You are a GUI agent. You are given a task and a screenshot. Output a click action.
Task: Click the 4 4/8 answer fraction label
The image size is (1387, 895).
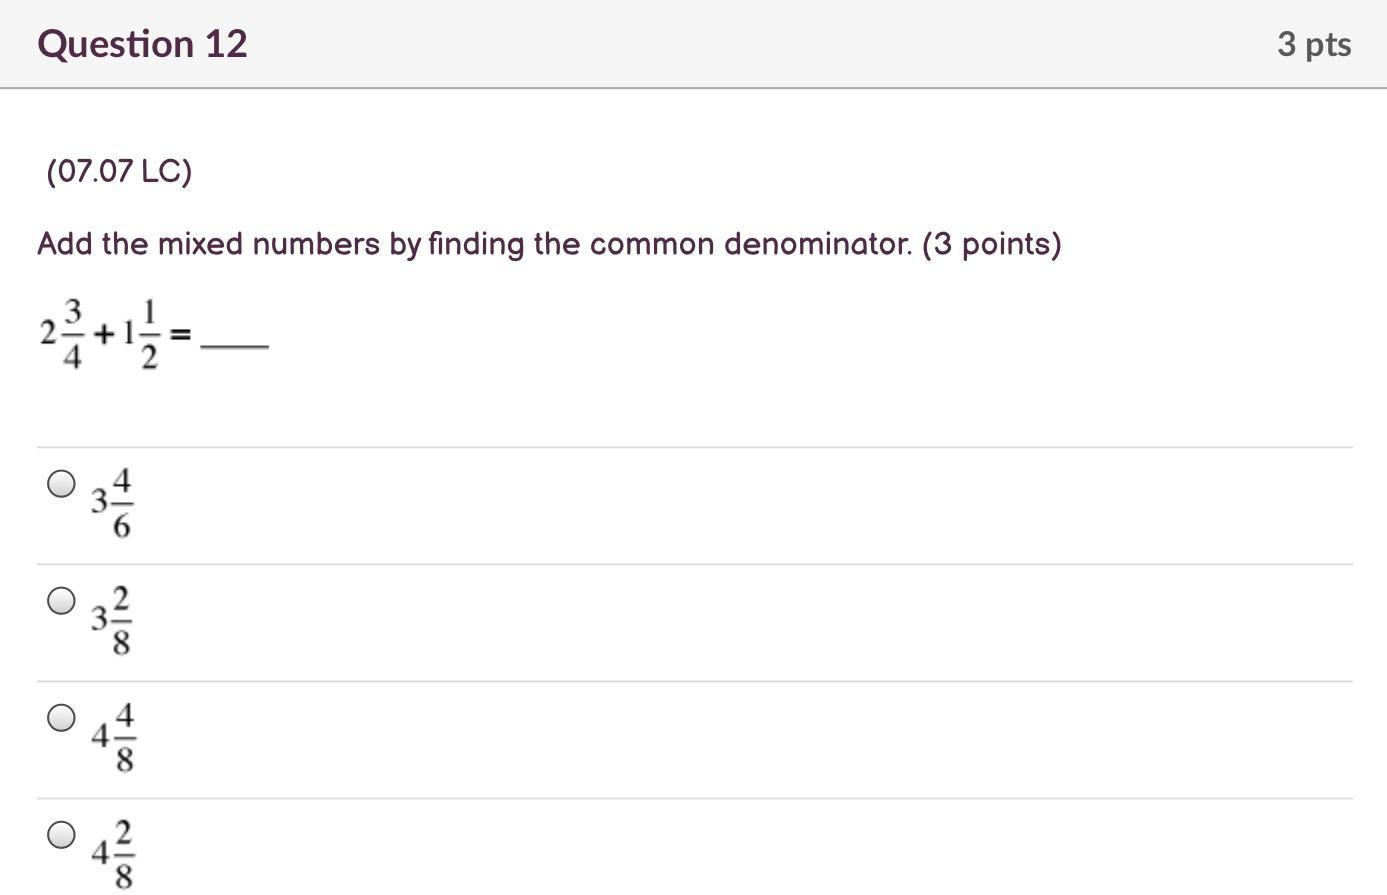[x=112, y=737]
